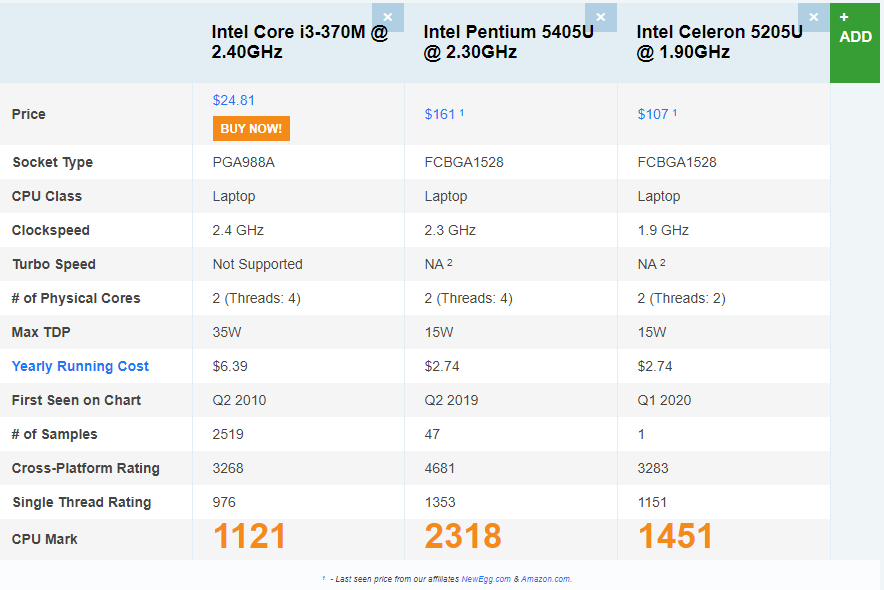The height and width of the screenshot is (590, 884).
Task: Remove Intel Pentium 5405U column with X
Action: pyautogui.click(x=601, y=17)
